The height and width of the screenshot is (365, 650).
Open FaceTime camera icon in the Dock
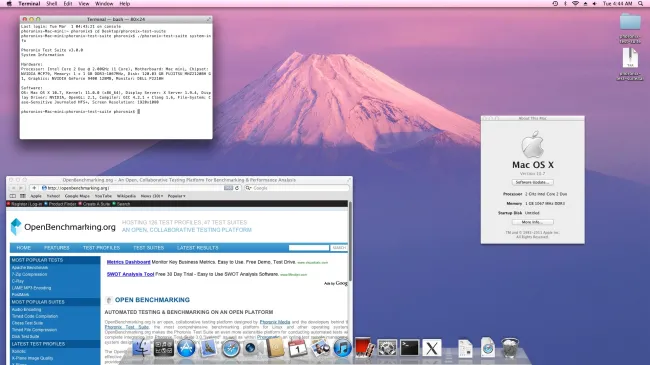253,348
